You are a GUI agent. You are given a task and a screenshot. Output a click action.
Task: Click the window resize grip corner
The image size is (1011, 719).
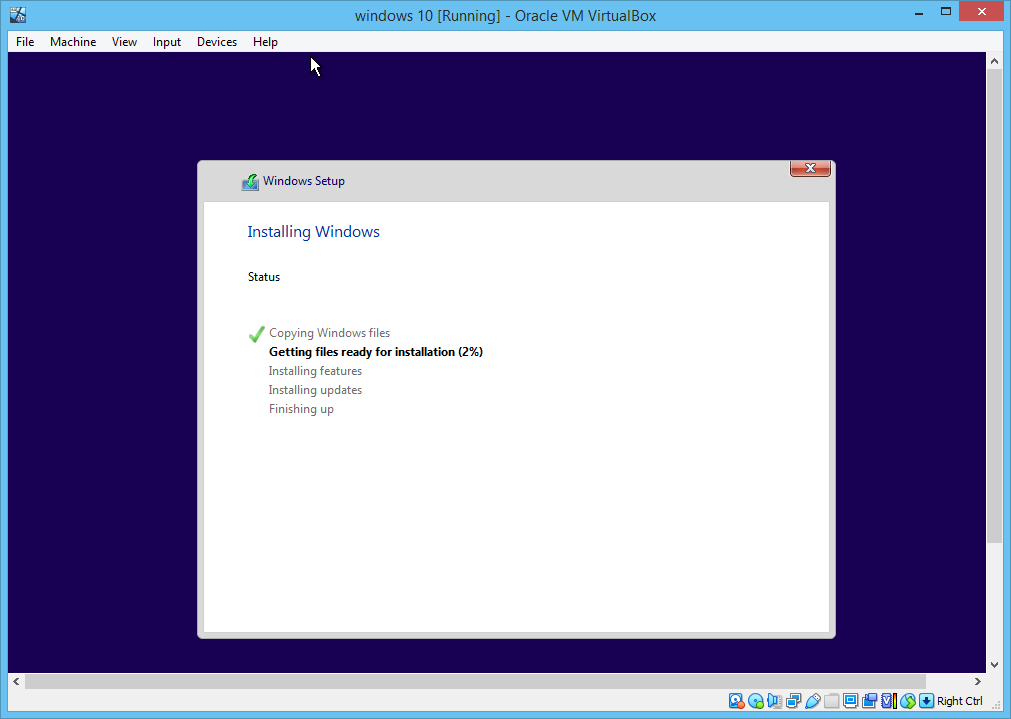[x=996, y=705]
